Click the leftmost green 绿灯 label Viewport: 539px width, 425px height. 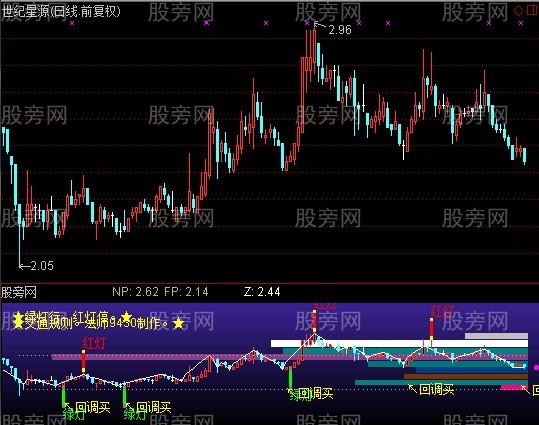[x=74, y=415]
